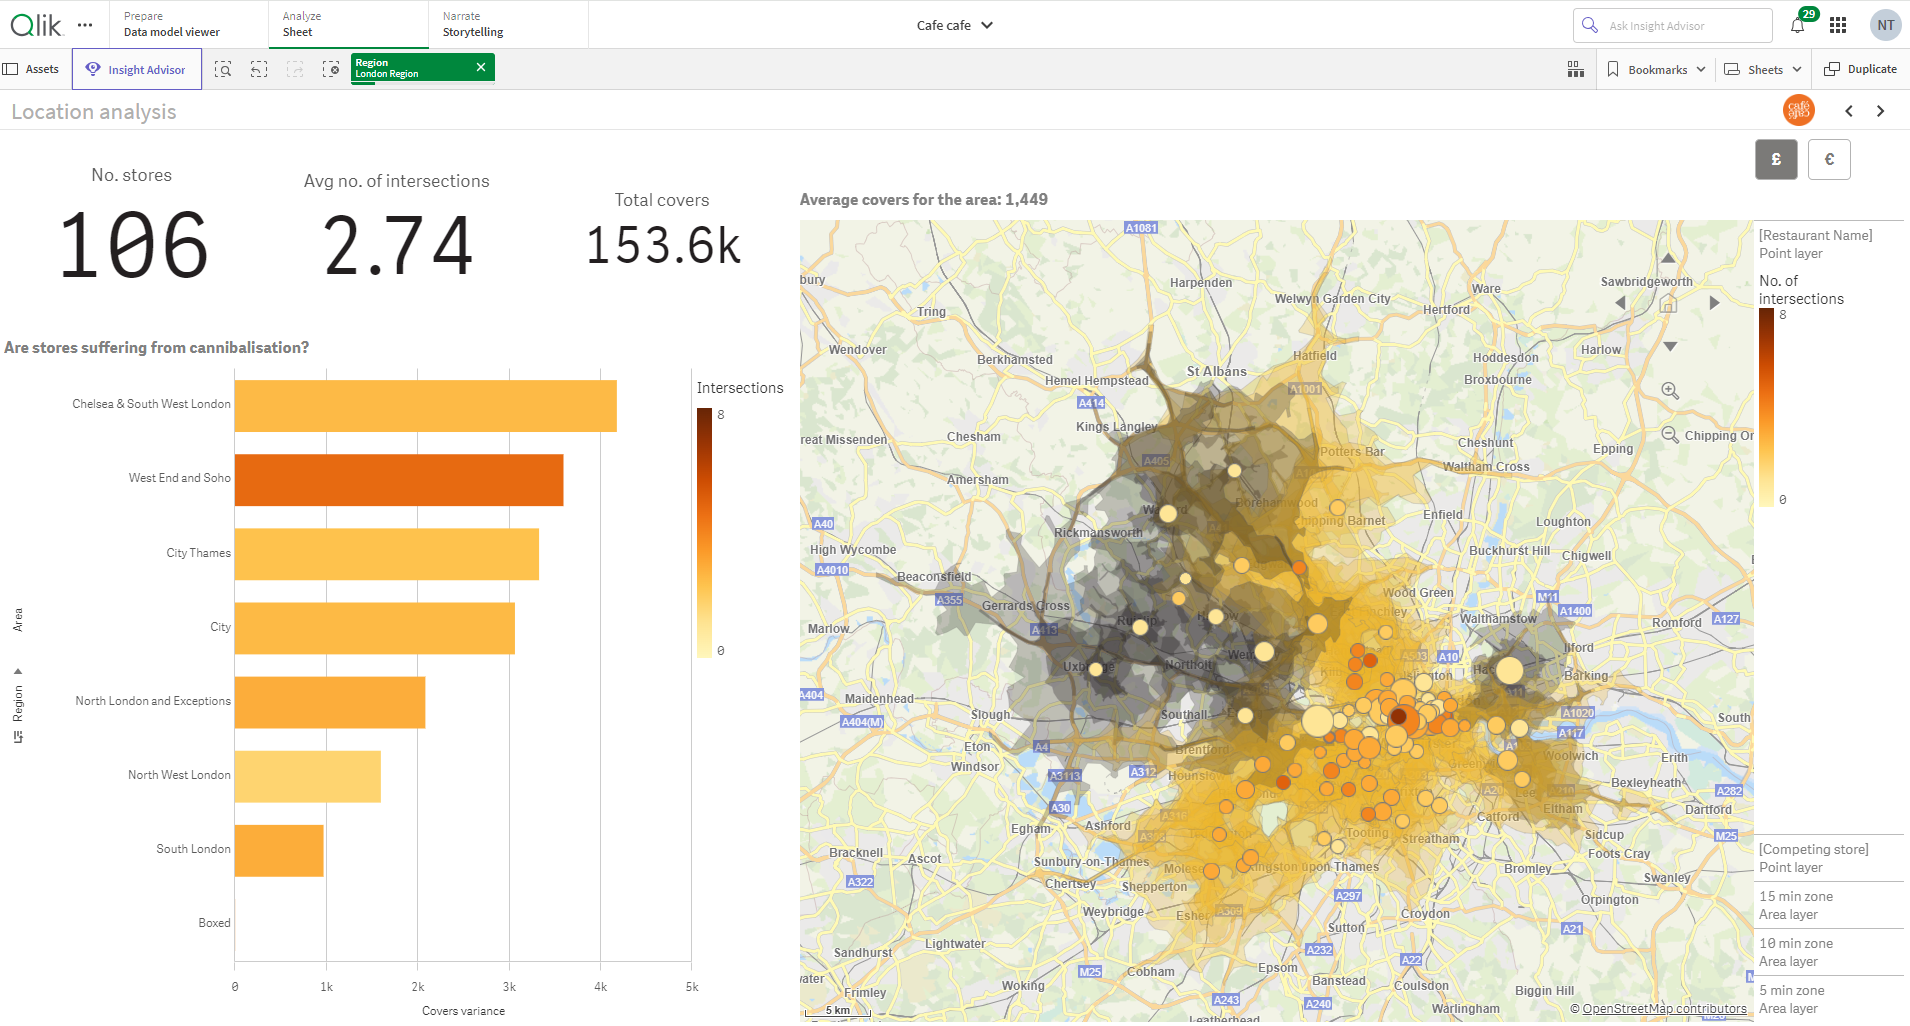Viewport: 1910px width, 1026px height.
Task: Zoom in on the map
Action: click(1670, 391)
